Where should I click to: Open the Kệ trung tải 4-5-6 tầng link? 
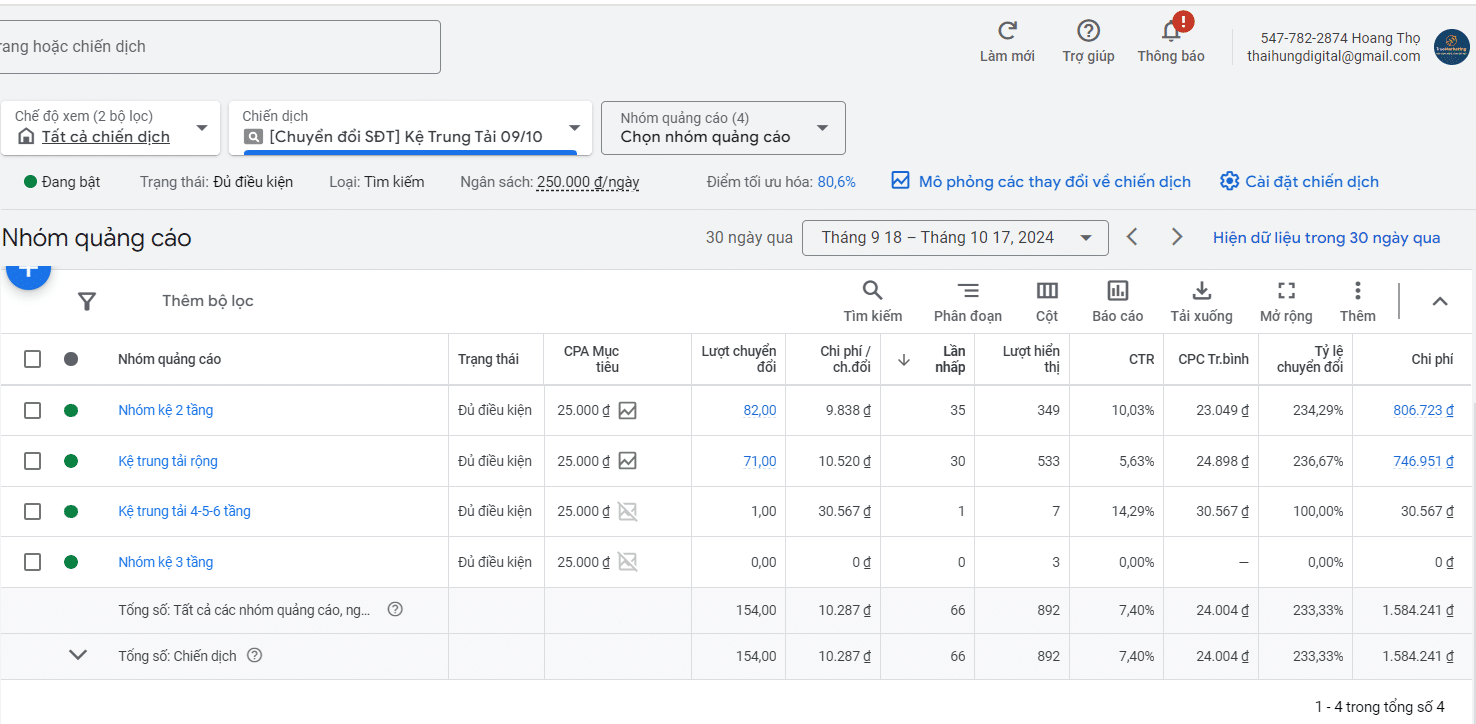pyautogui.click(x=184, y=511)
